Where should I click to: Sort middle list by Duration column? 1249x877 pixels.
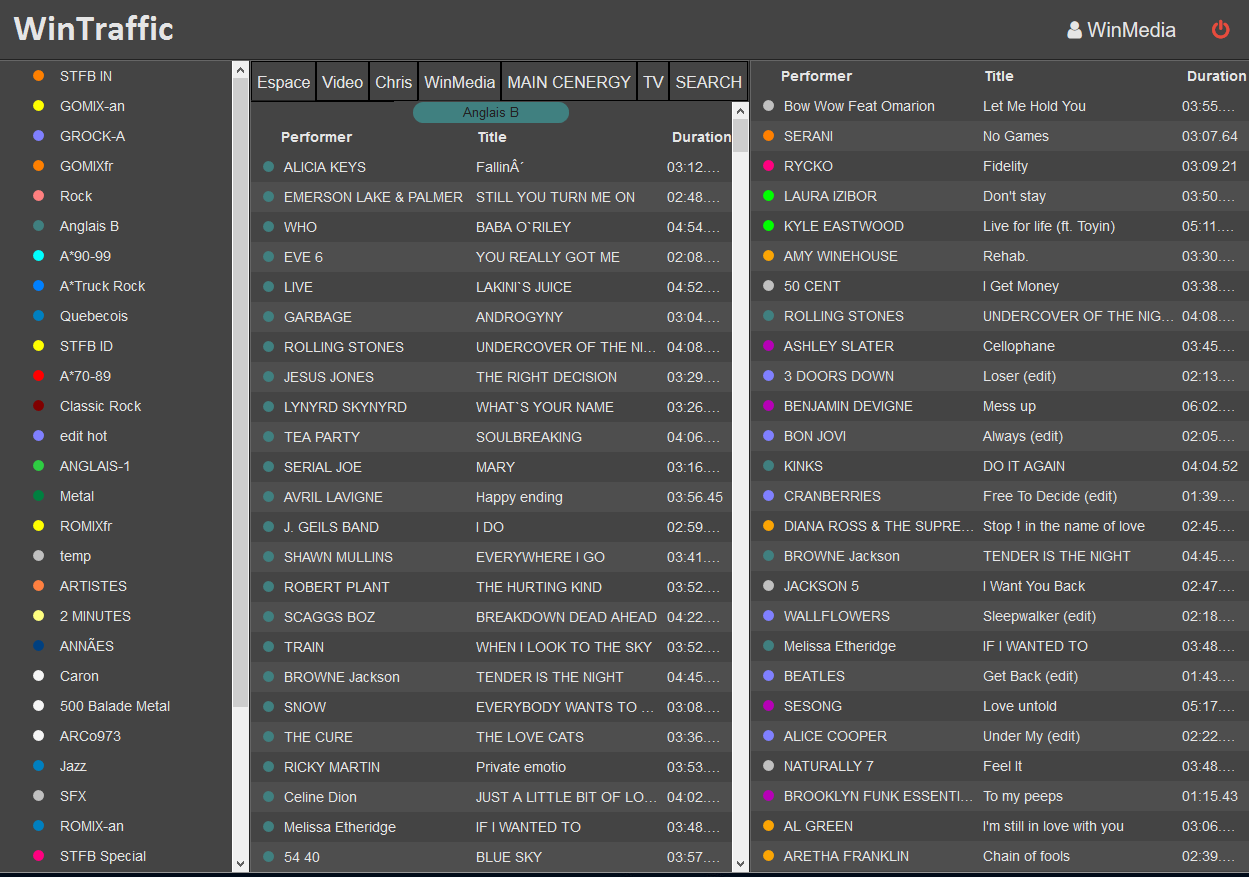pos(700,137)
